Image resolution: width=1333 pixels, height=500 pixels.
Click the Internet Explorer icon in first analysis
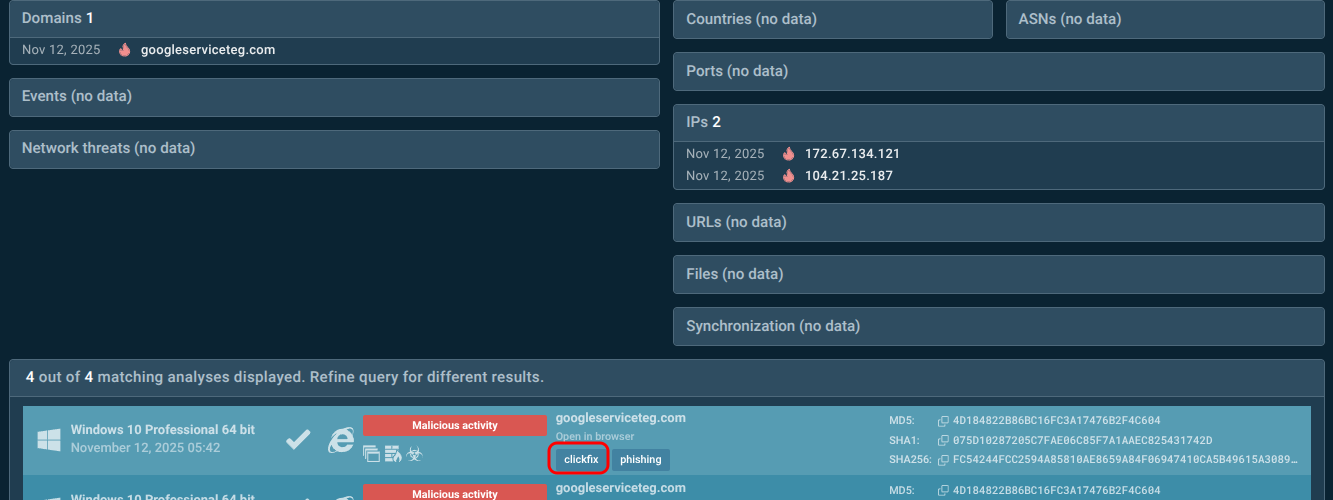(341, 439)
